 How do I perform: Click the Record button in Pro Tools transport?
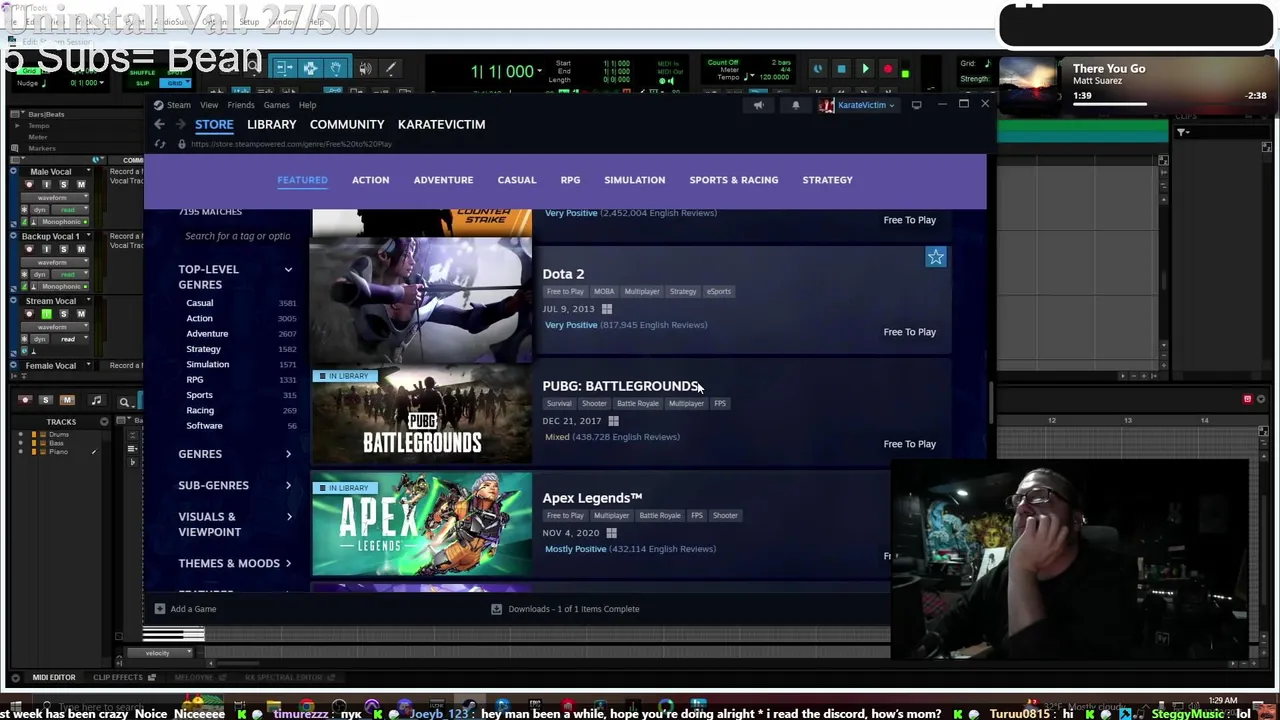(x=888, y=69)
